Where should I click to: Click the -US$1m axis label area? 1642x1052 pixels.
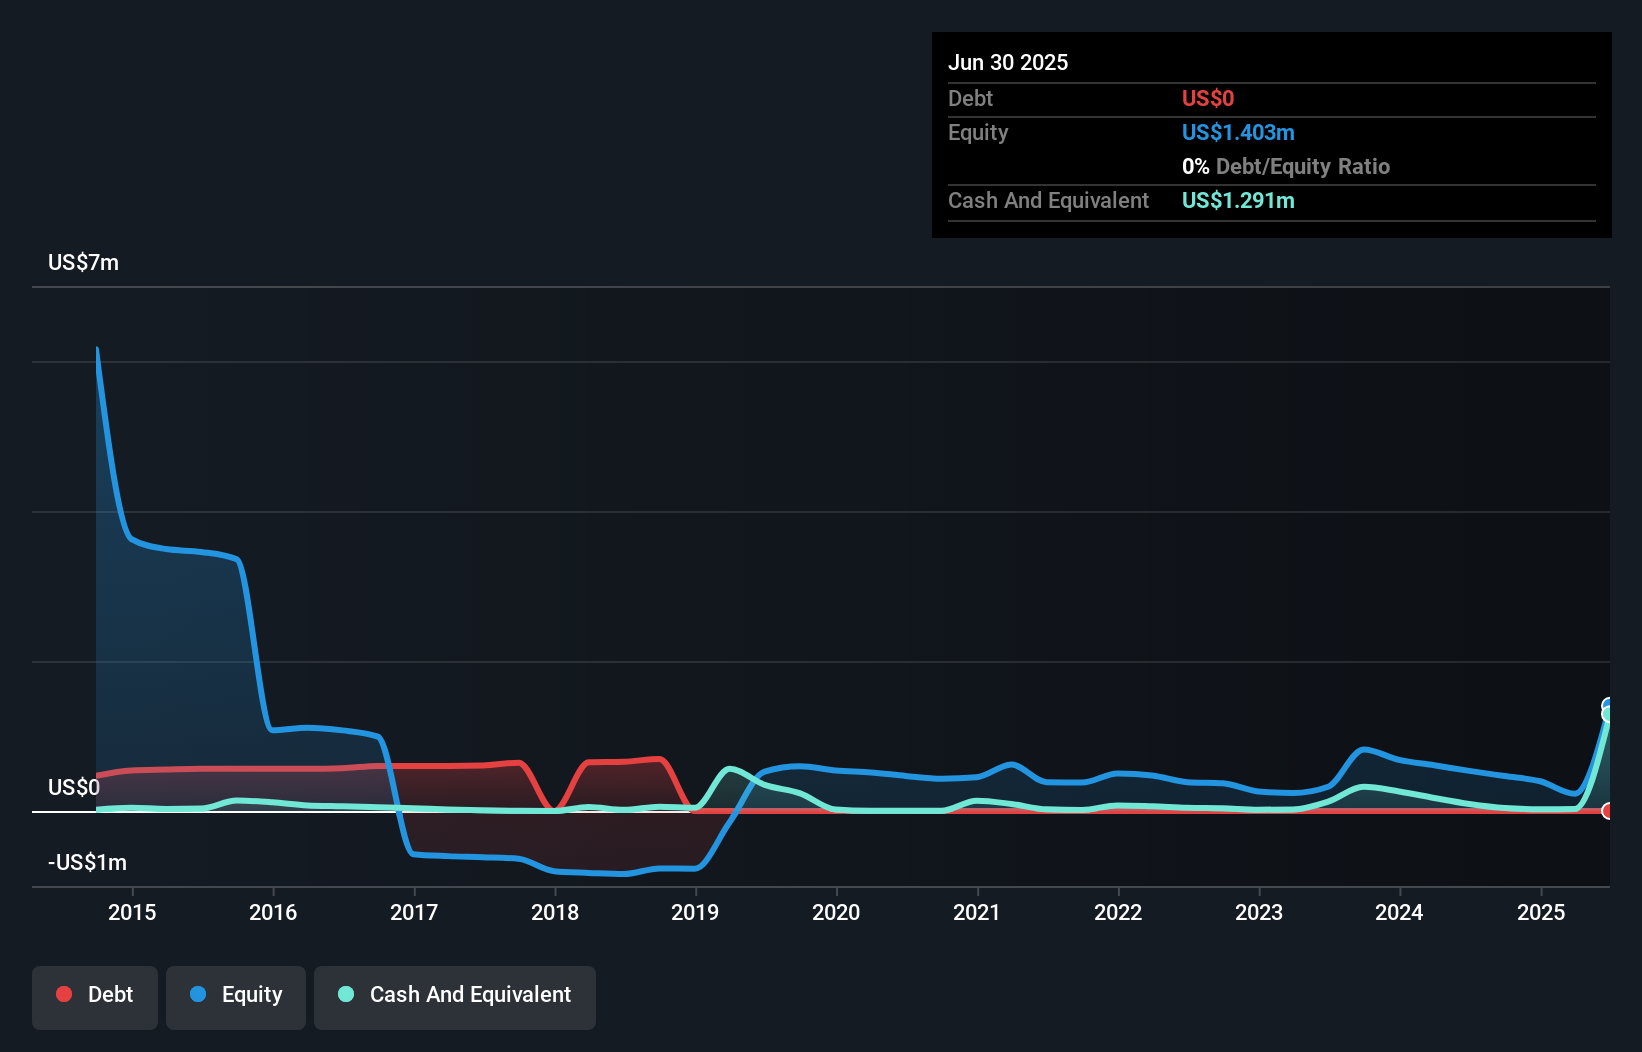point(86,861)
